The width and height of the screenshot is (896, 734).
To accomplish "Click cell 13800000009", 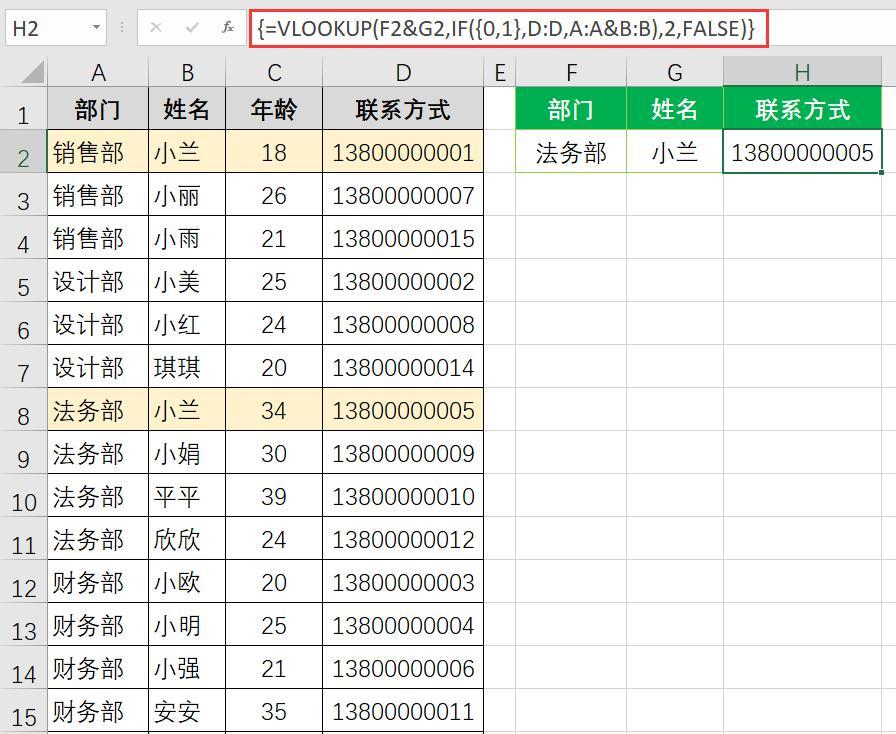I will [403, 453].
